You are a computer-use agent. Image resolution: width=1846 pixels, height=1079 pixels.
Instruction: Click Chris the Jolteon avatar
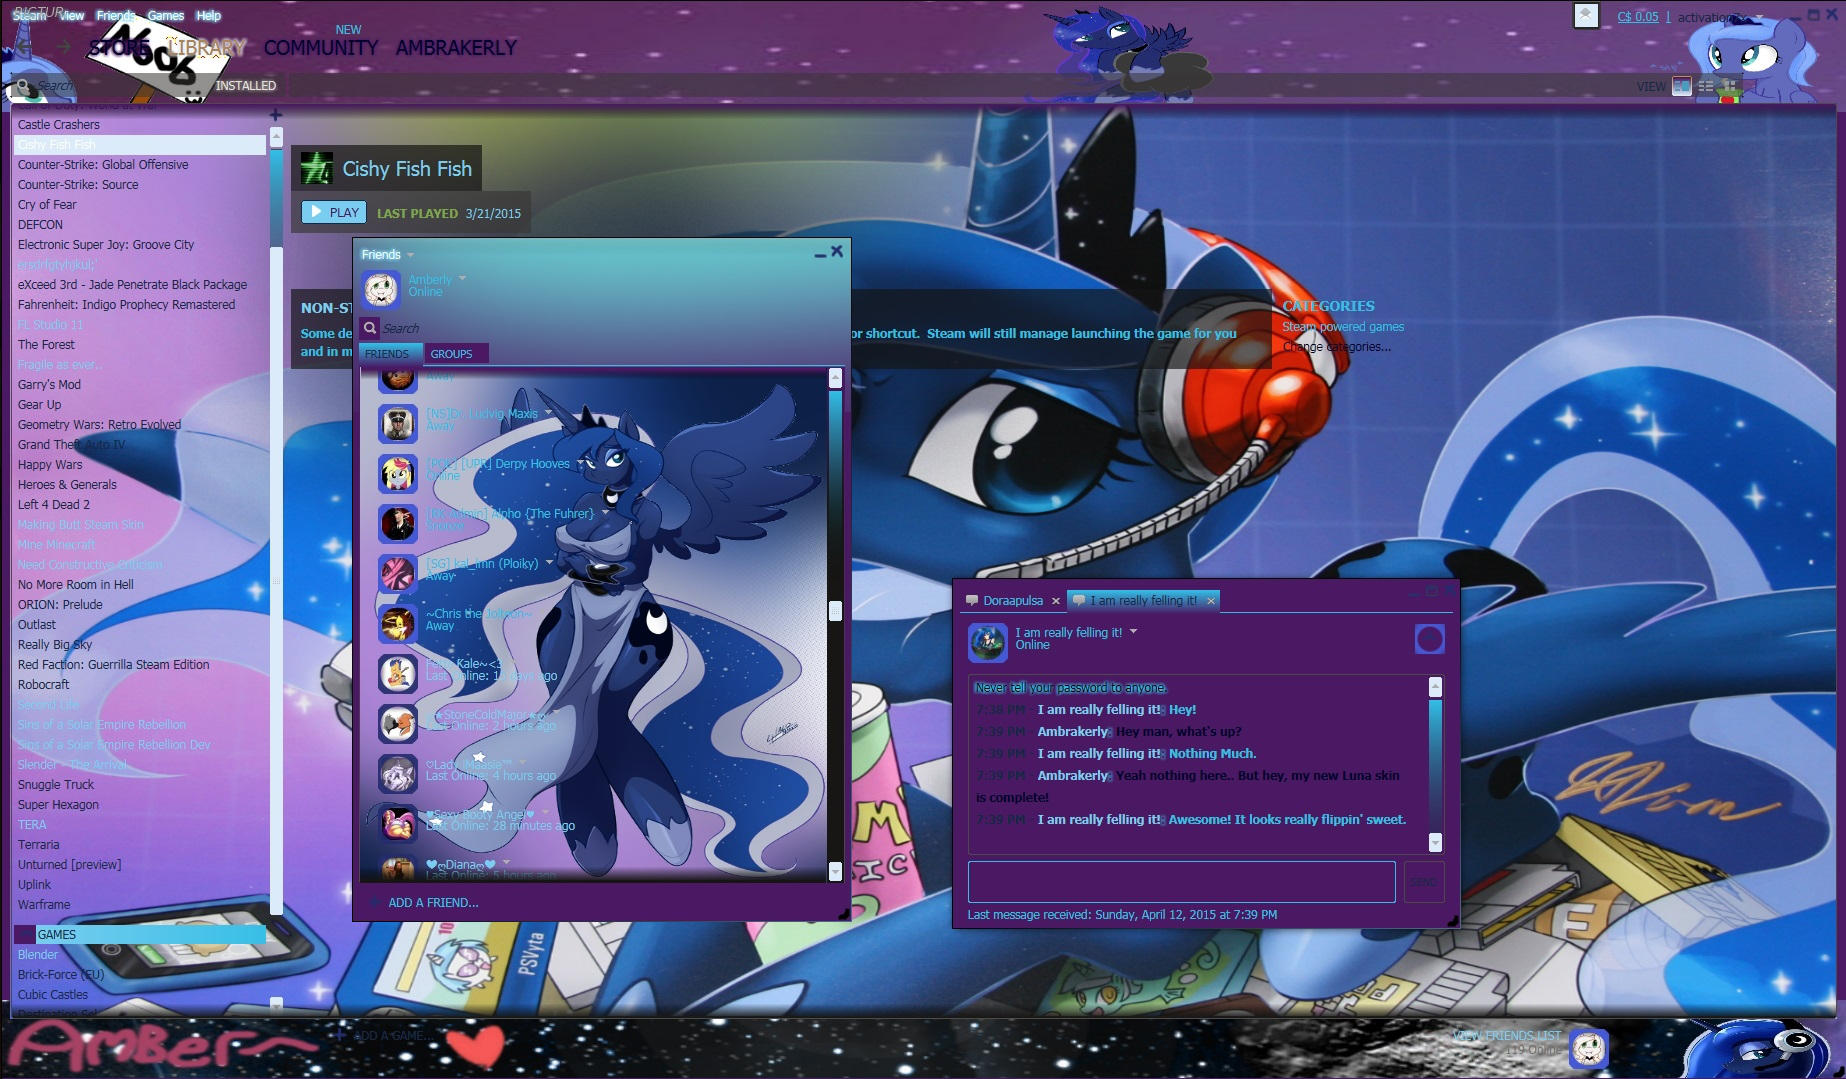(397, 623)
